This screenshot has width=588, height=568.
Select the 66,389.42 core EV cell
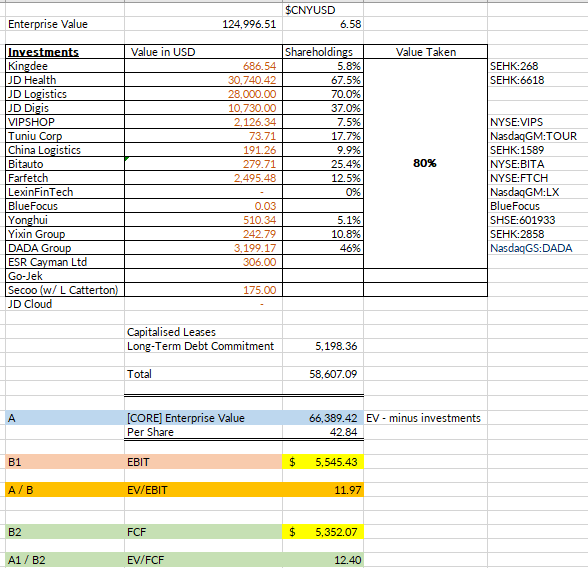tap(323, 418)
